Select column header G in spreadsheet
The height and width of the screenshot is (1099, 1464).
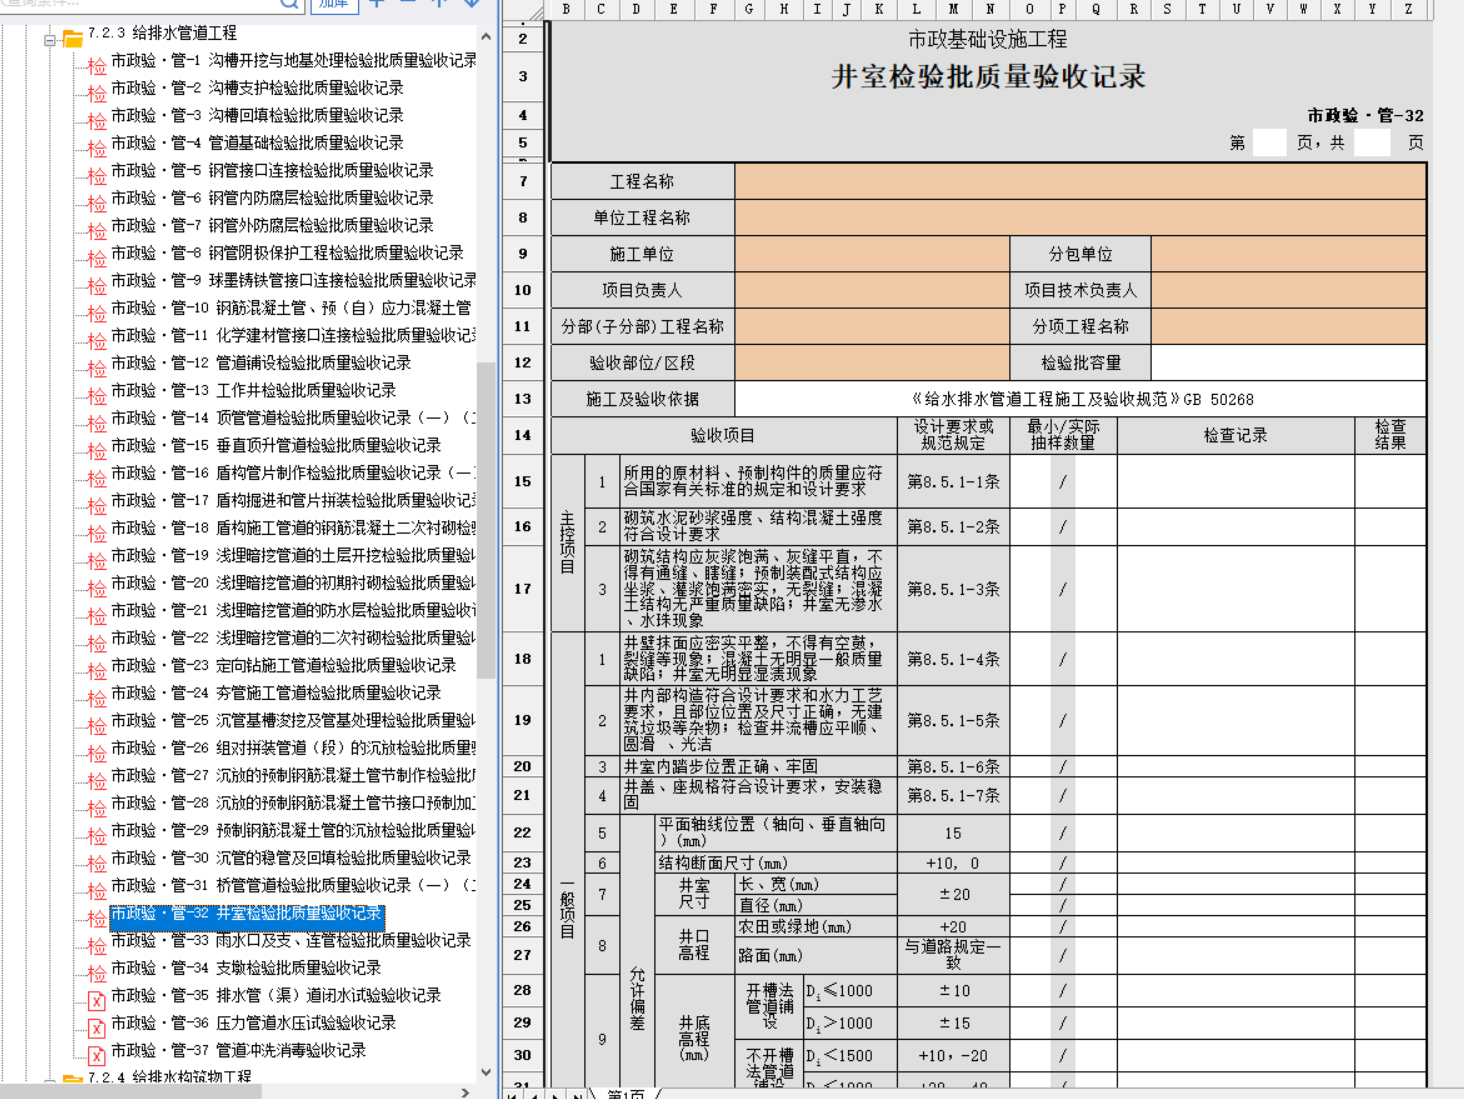[749, 9]
